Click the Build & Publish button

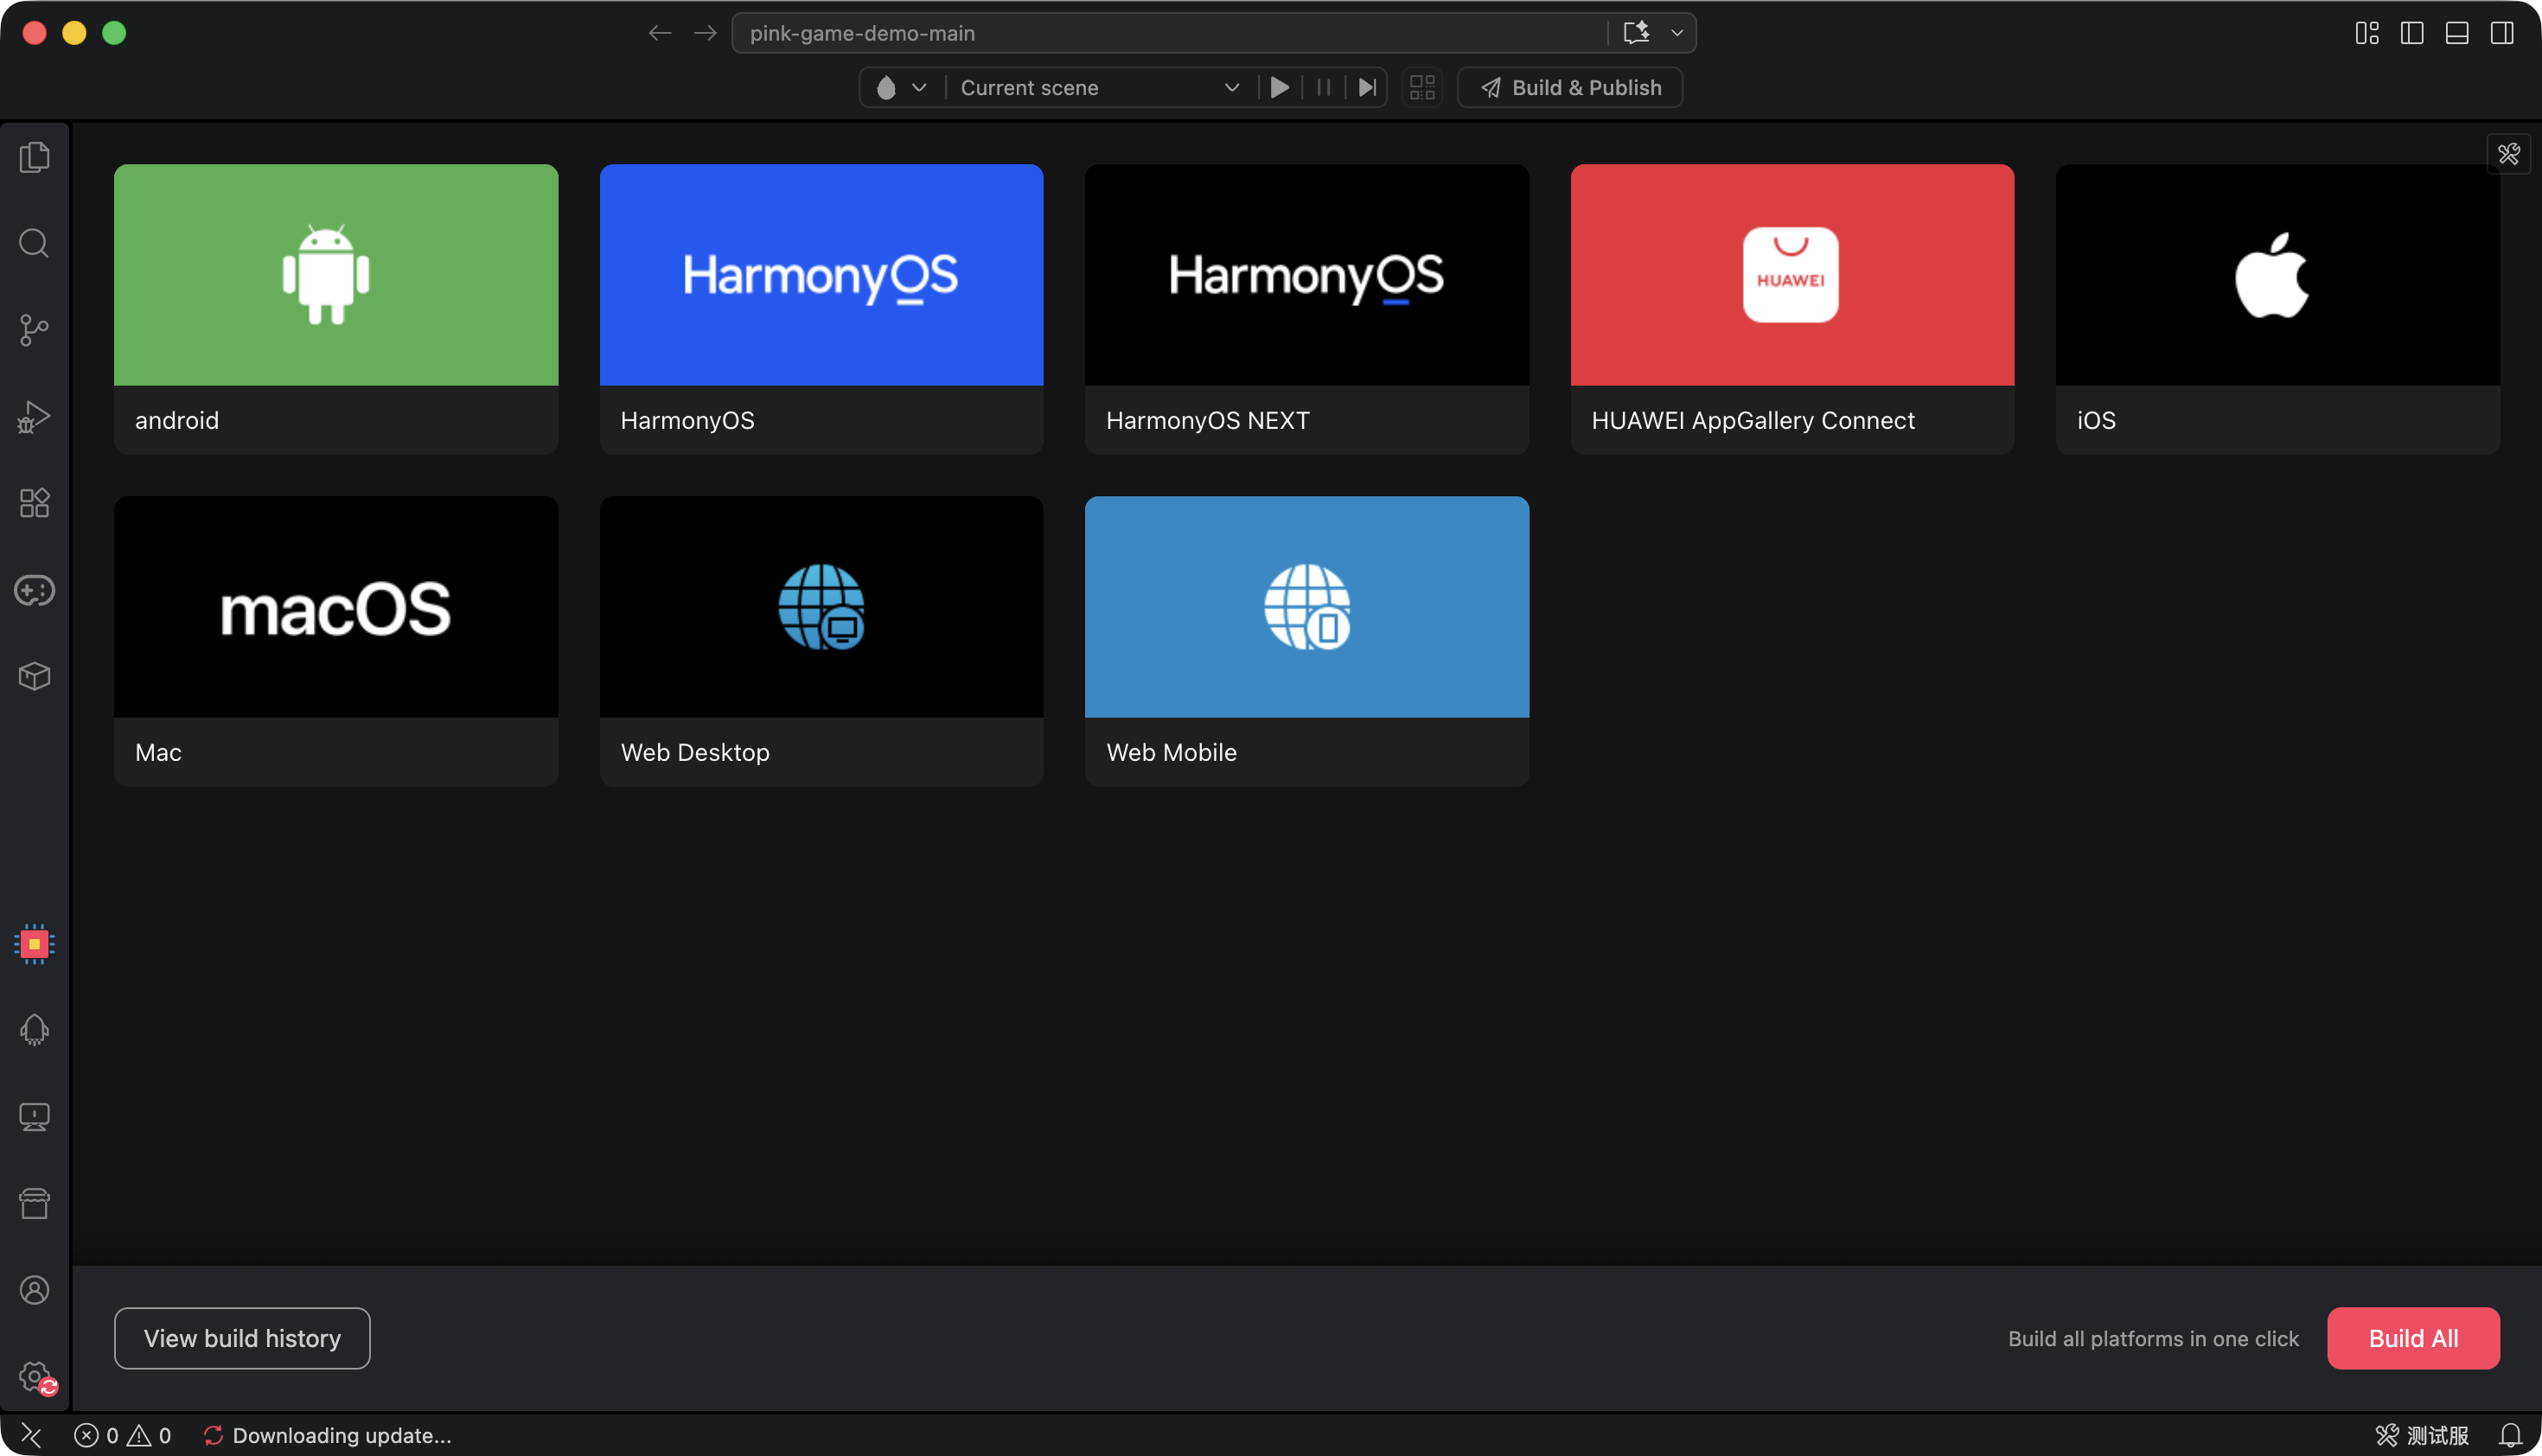coord(1570,88)
